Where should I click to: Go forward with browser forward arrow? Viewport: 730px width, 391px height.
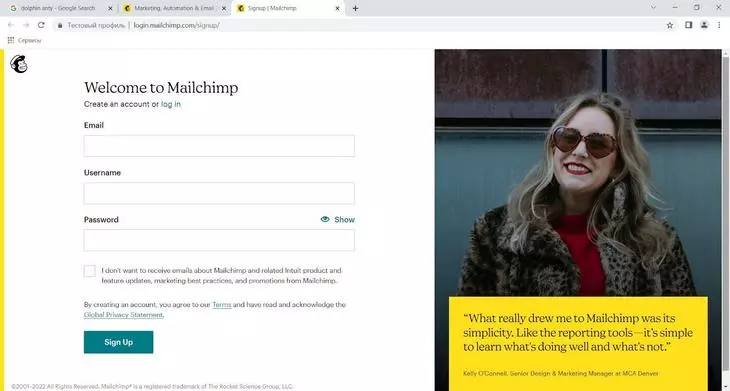tap(26, 25)
